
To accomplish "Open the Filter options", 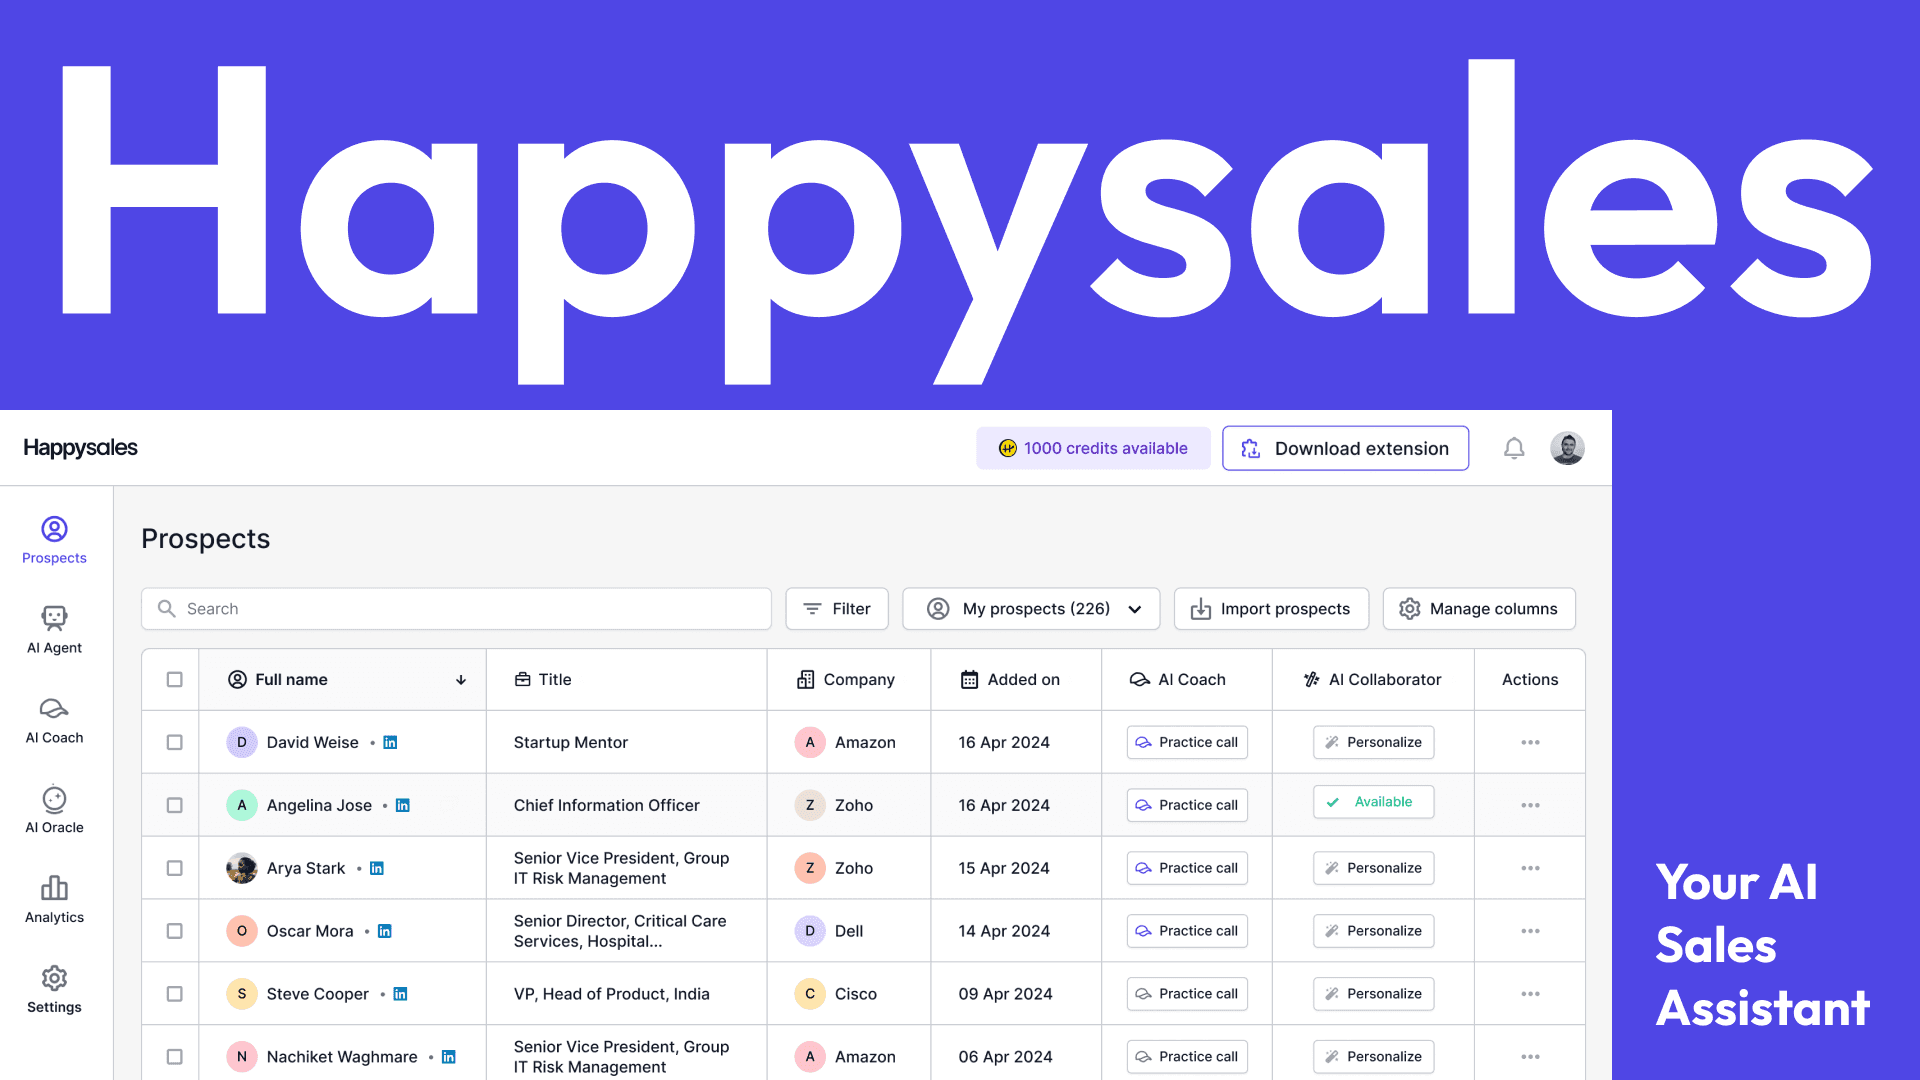I will tap(837, 609).
